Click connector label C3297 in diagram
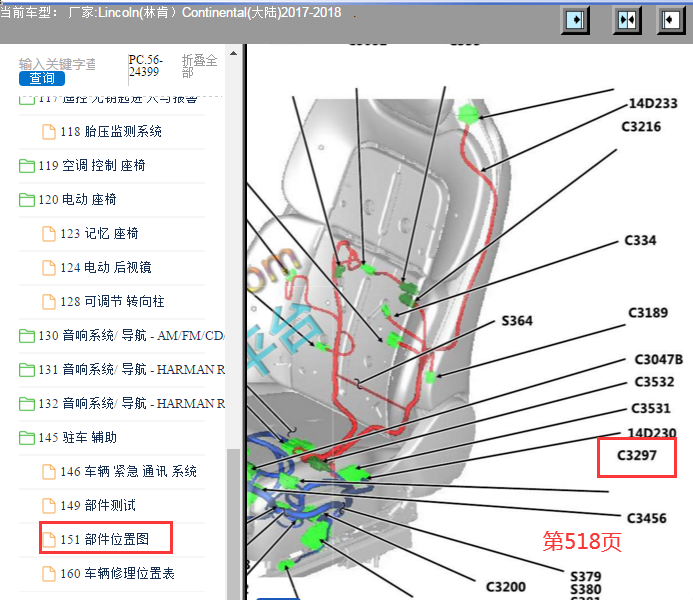 [637, 456]
